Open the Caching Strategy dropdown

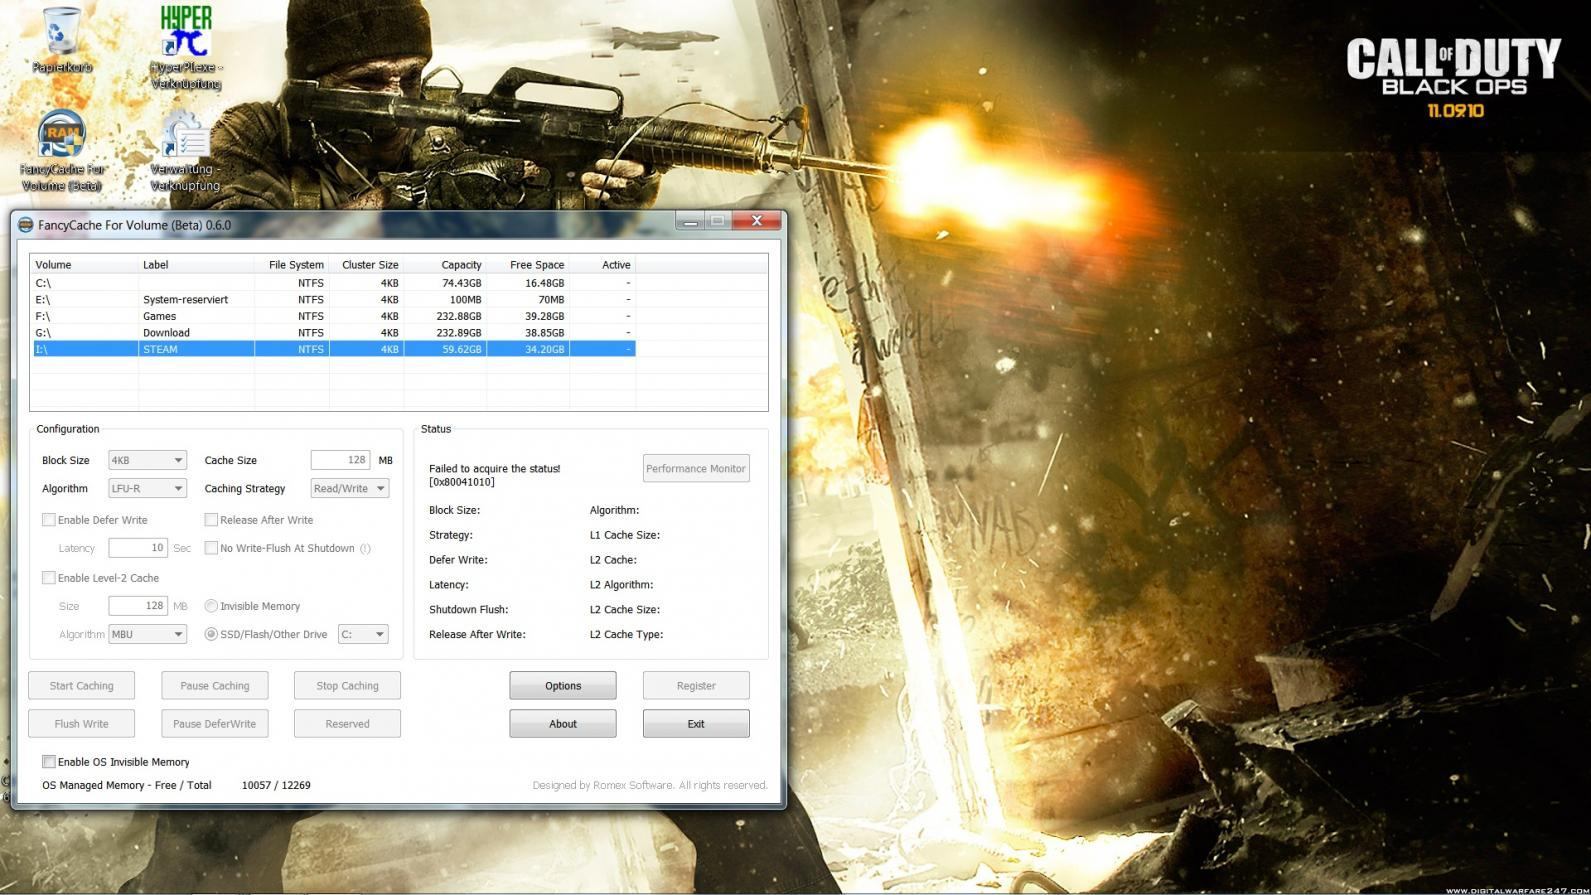pyautogui.click(x=349, y=488)
